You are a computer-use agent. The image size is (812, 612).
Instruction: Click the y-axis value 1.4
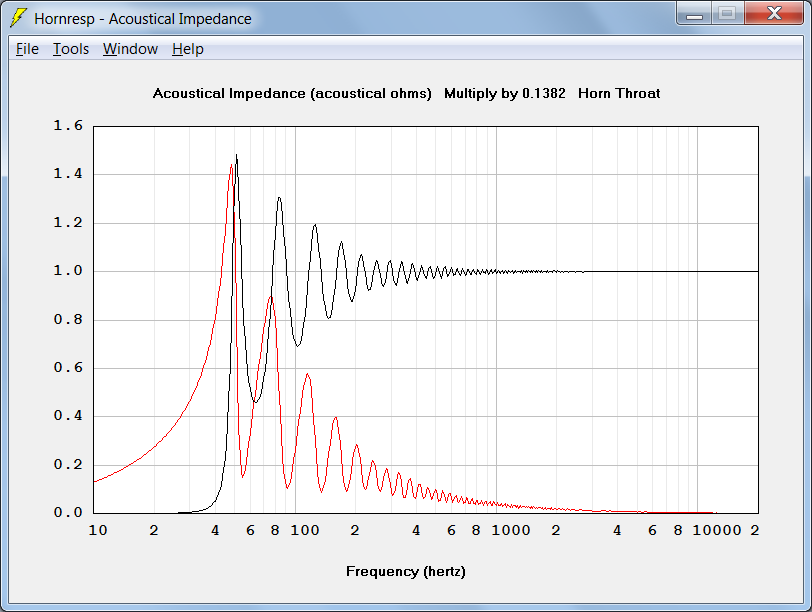[68, 173]
